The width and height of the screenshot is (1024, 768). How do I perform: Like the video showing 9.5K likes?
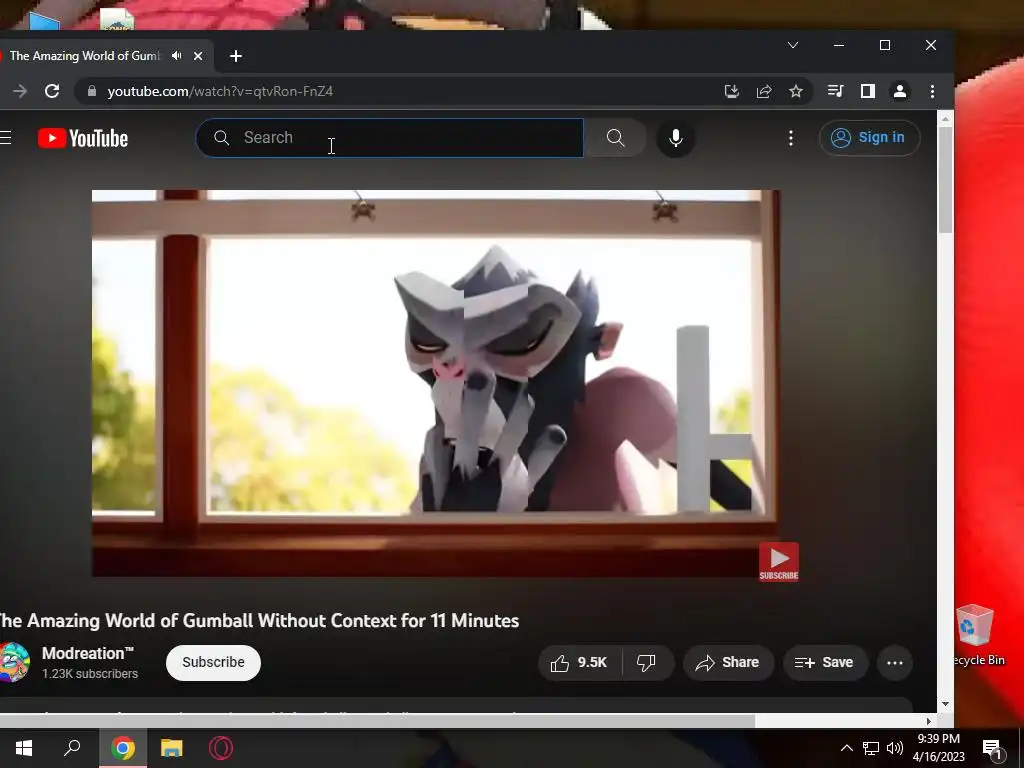[580, 663]
